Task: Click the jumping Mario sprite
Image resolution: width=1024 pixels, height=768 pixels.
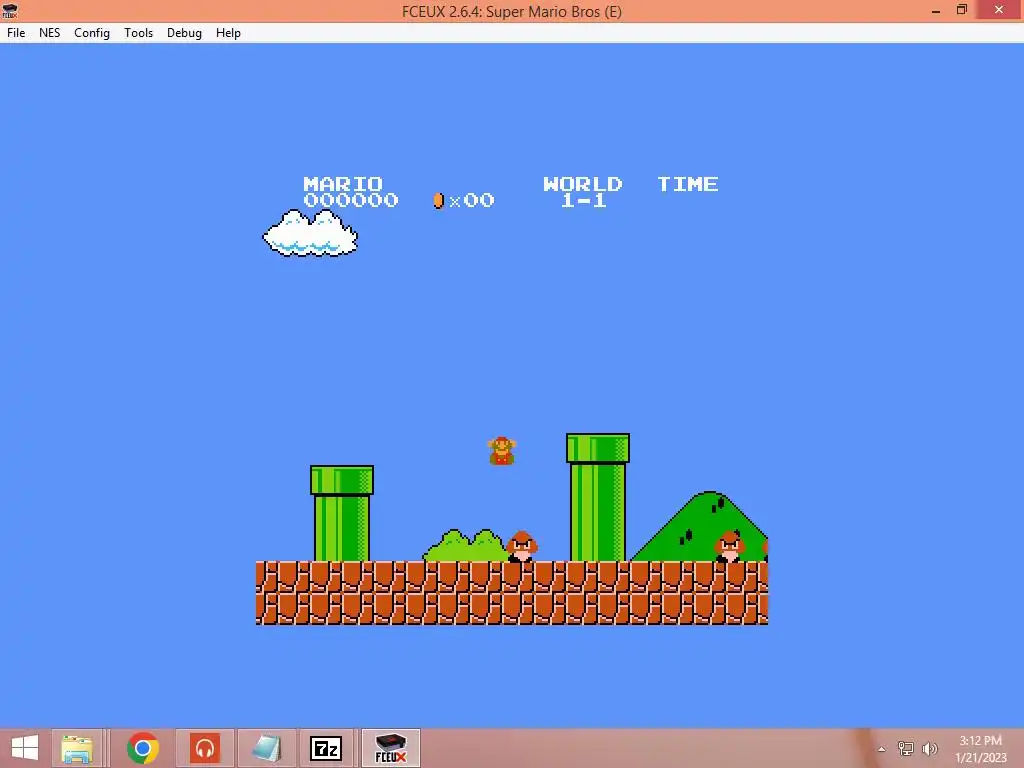Action: click(x=502, y=451)
